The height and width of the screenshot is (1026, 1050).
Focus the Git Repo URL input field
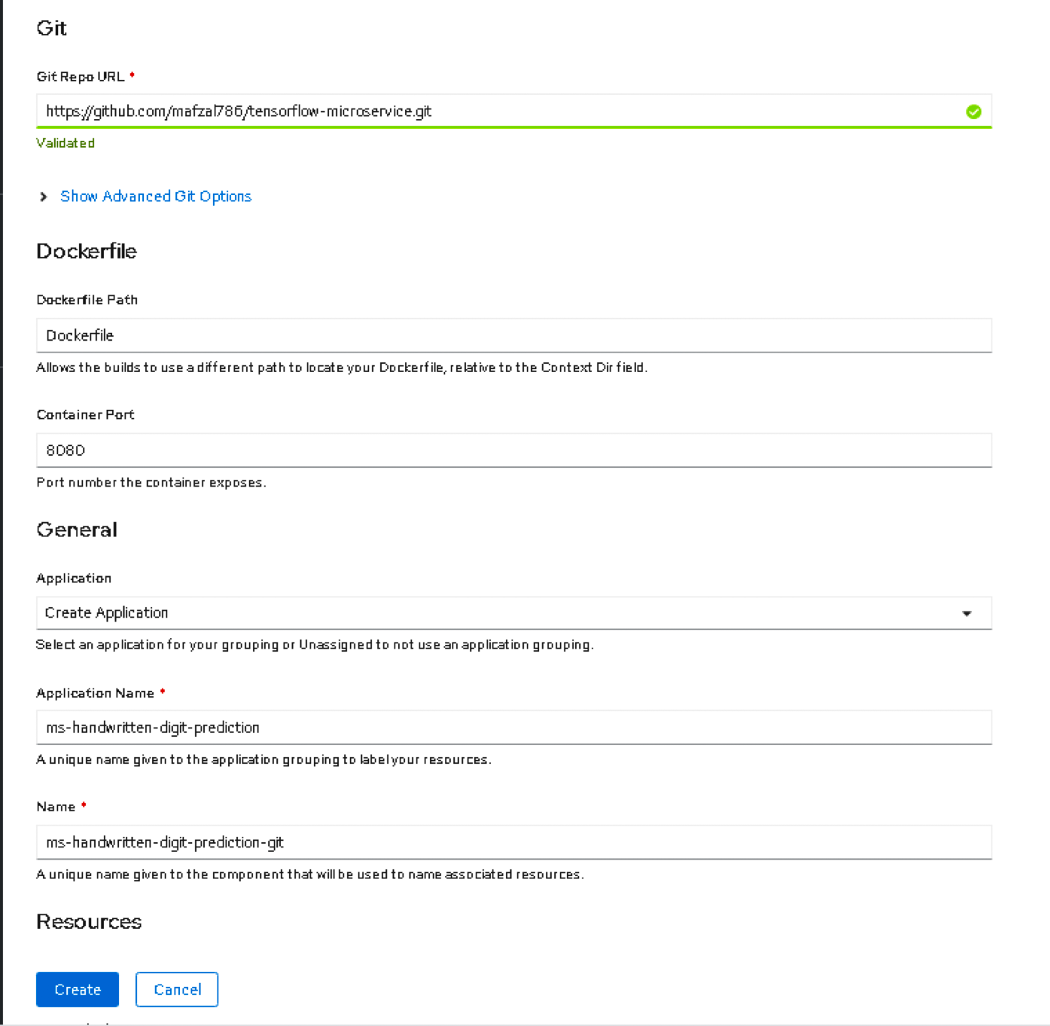(x=500, y=112)
